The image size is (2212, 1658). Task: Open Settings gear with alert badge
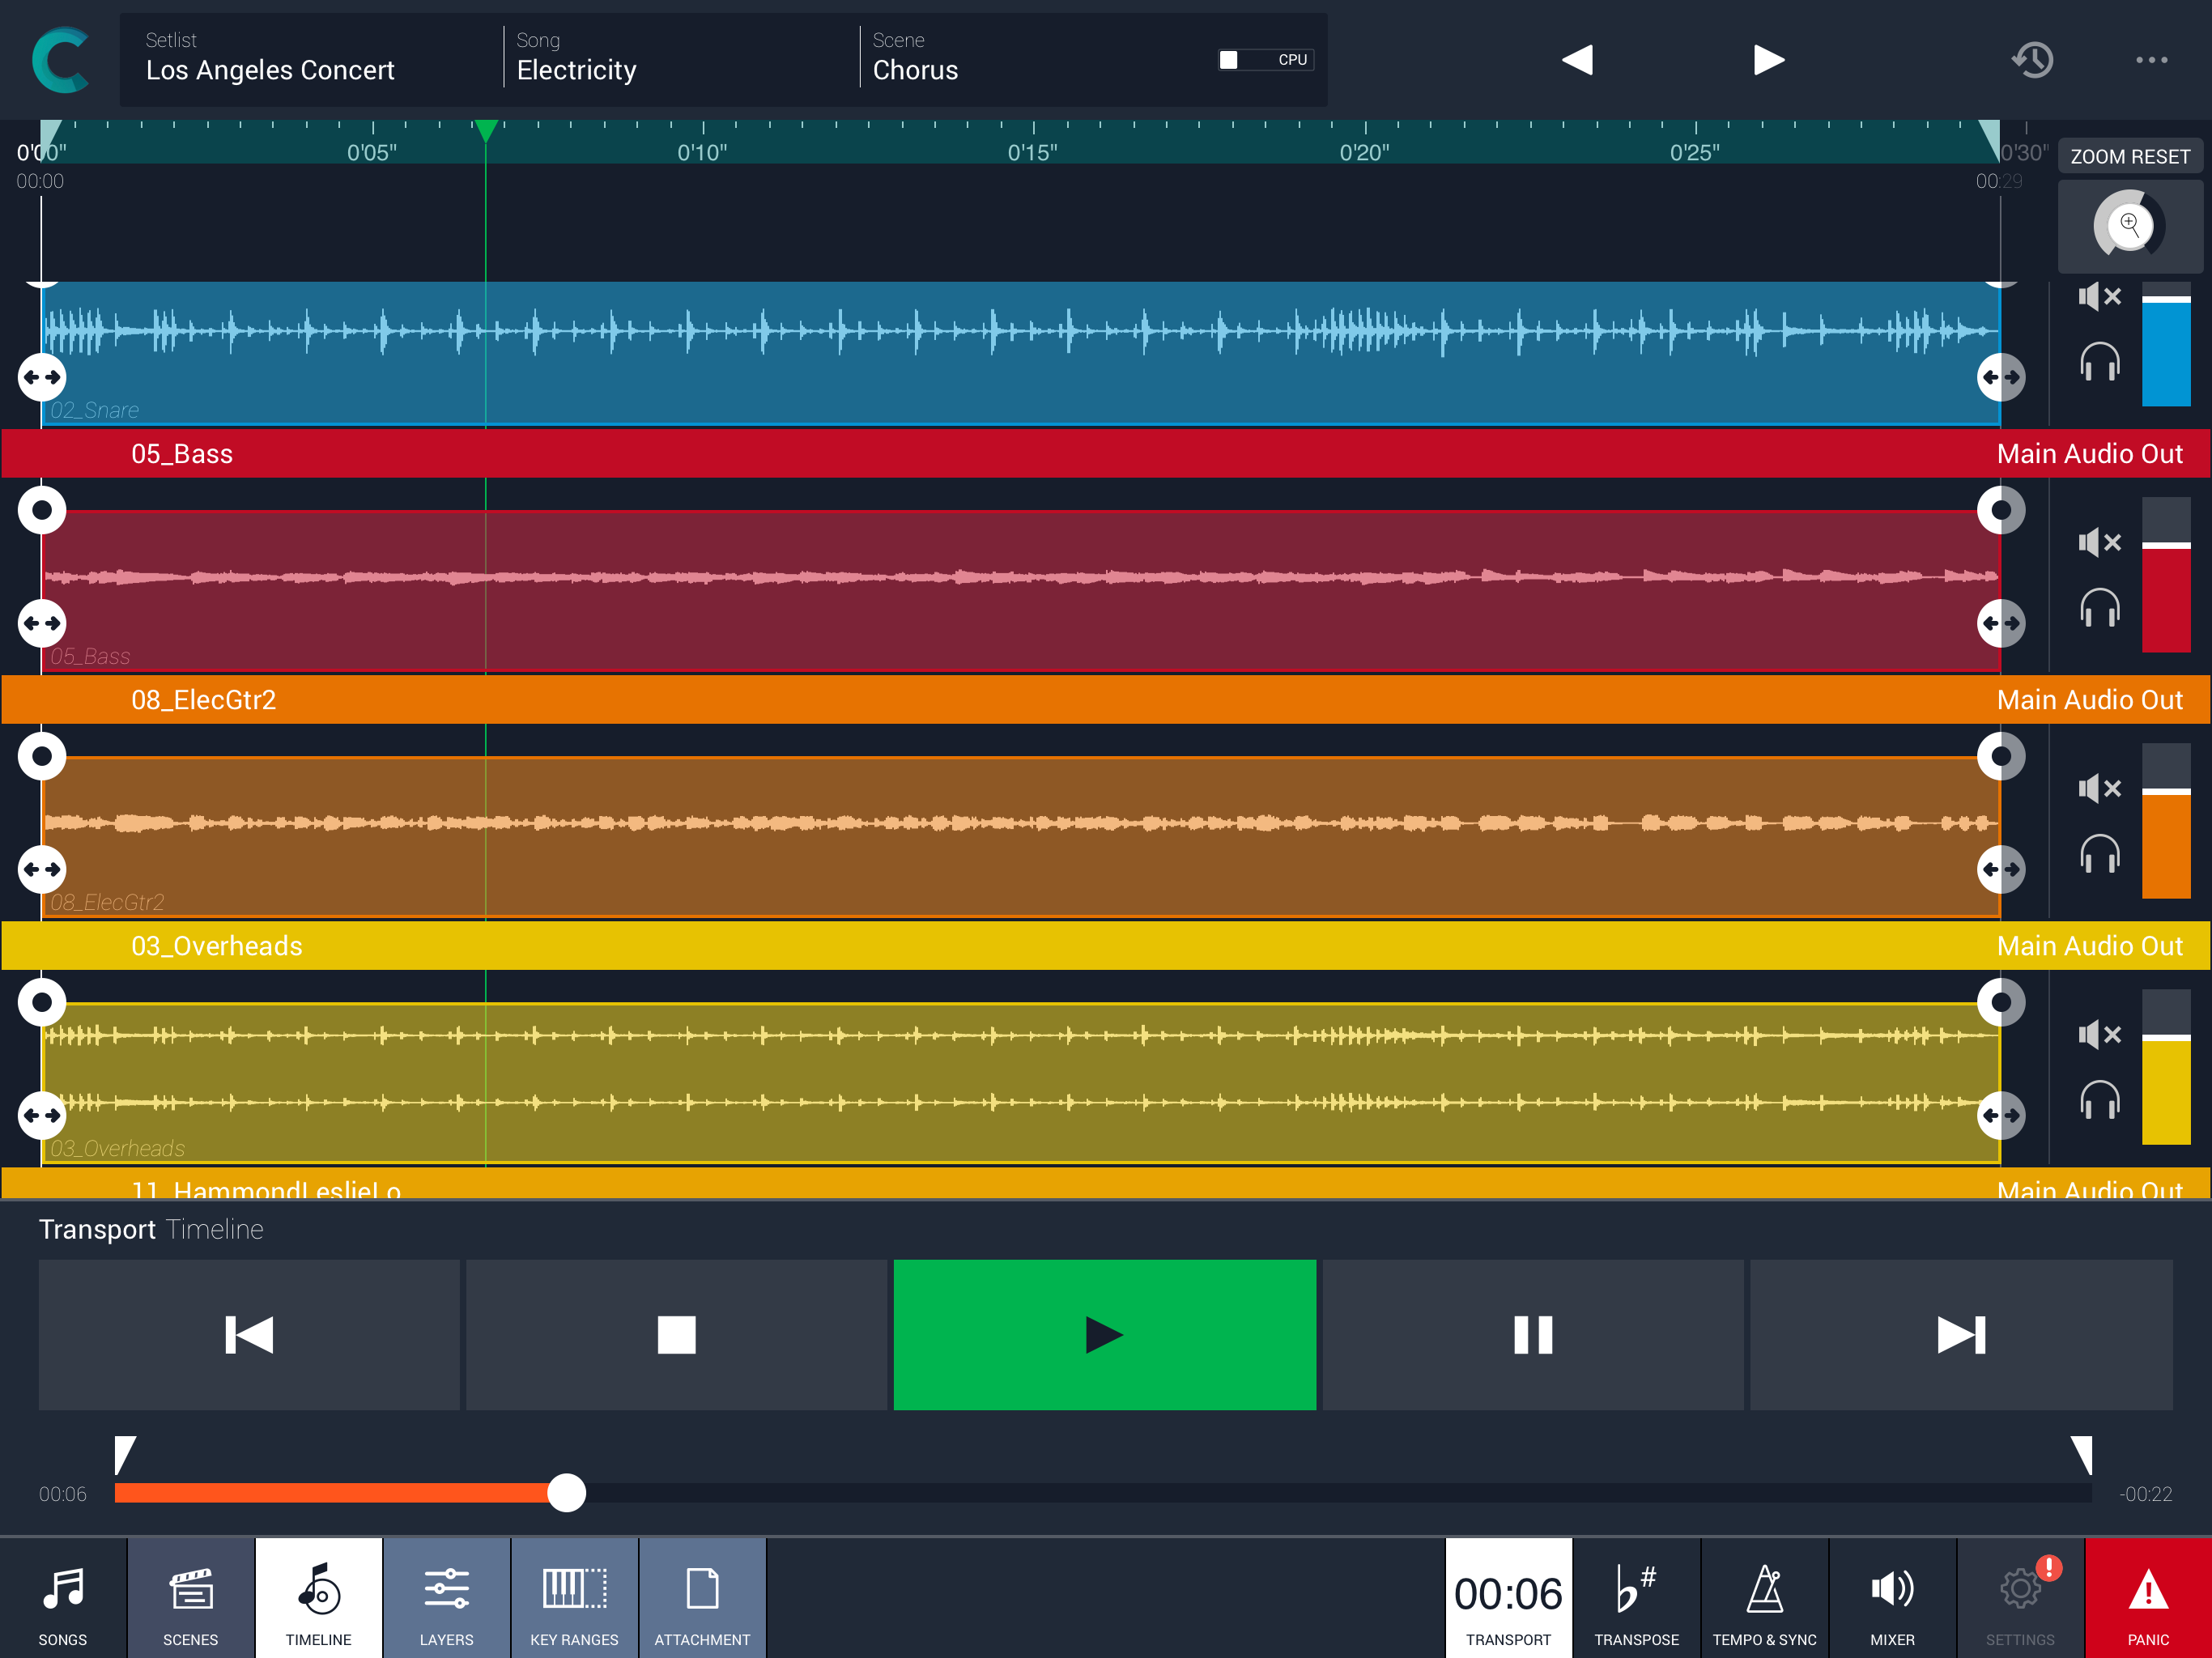2020,1598
